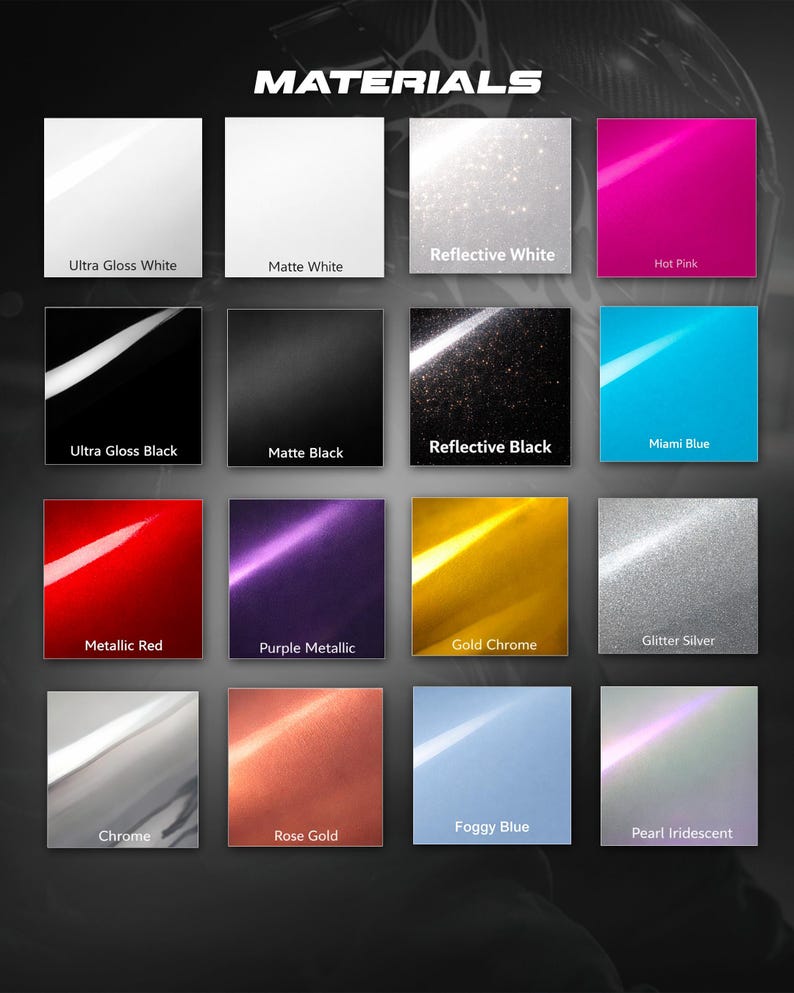
Task: Pick the Reflective White swatch
Action: (490, 196)
